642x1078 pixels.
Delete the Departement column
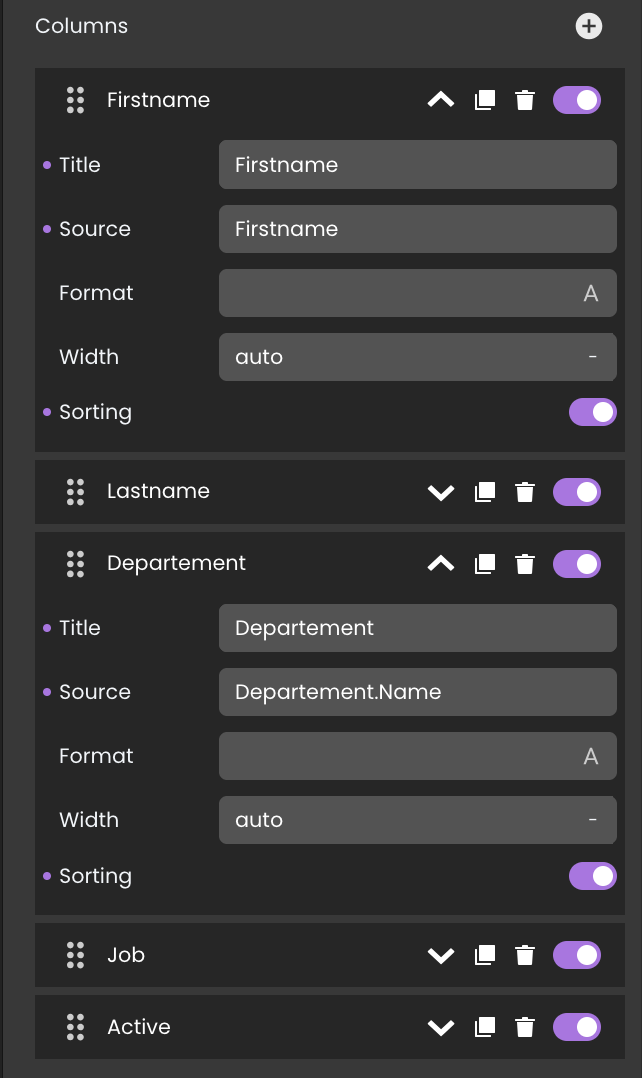tap(524, 564)
